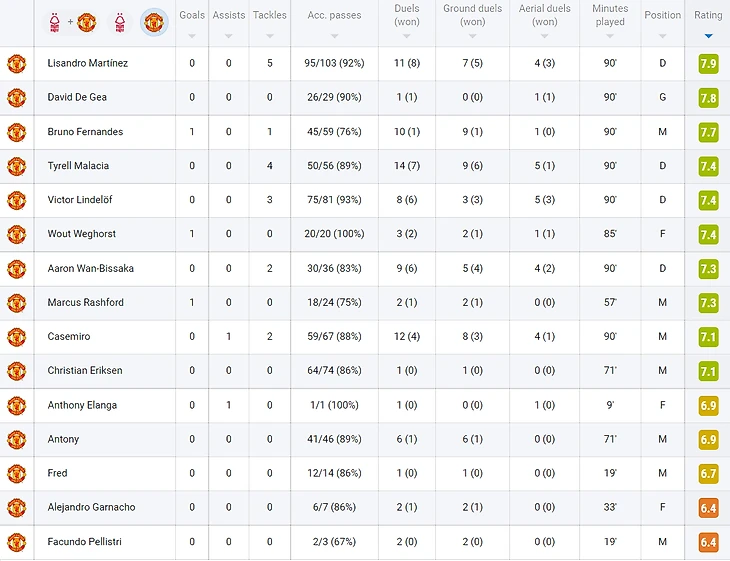Sort by Assists column arrow
Image resolution: width=730 pixels, height=561 pixels.
(x=228, y=36)
